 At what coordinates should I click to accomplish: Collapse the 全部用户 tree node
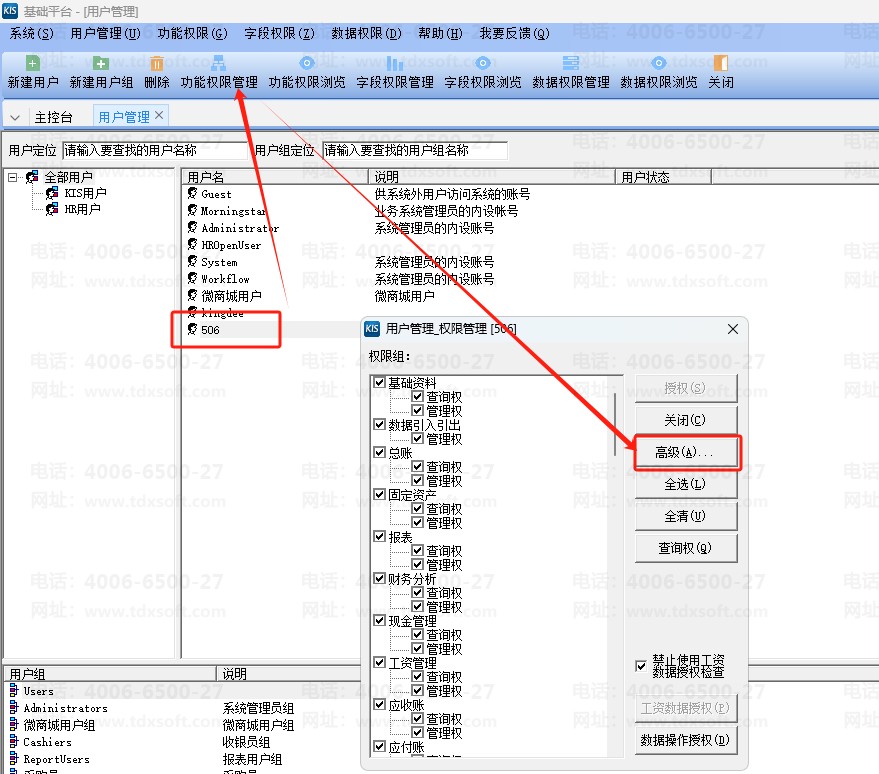13,177
